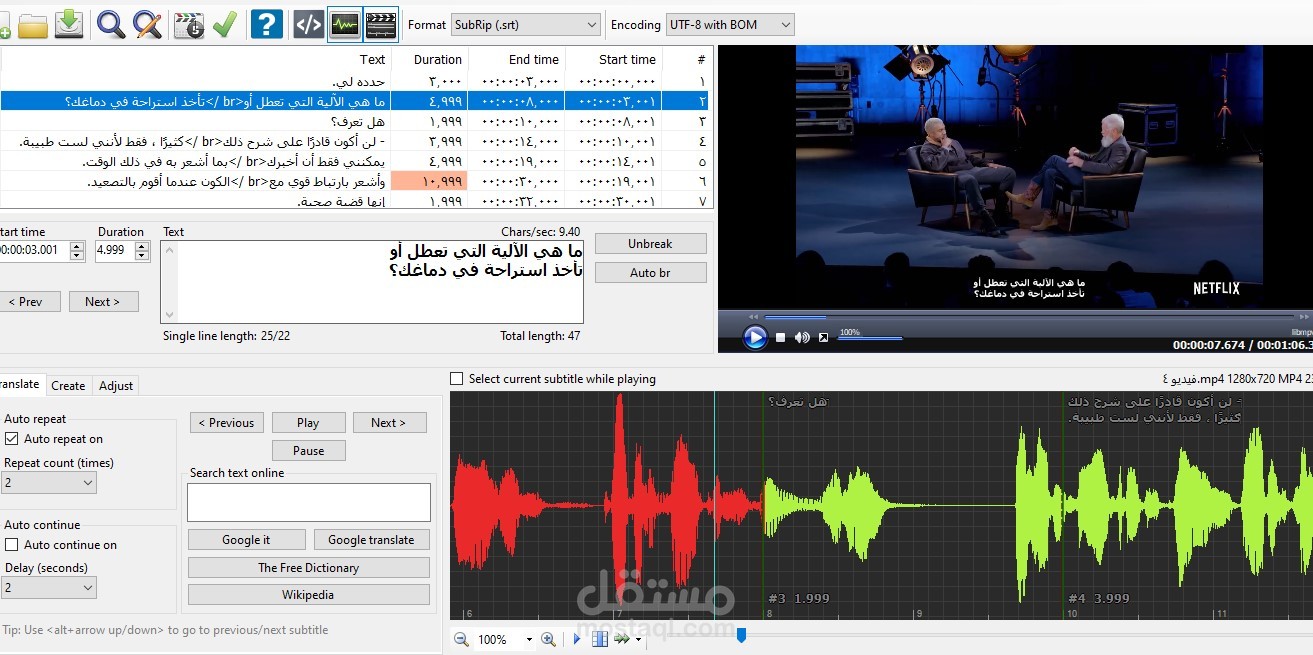Switch to the Create tab

tap(68, 385)
